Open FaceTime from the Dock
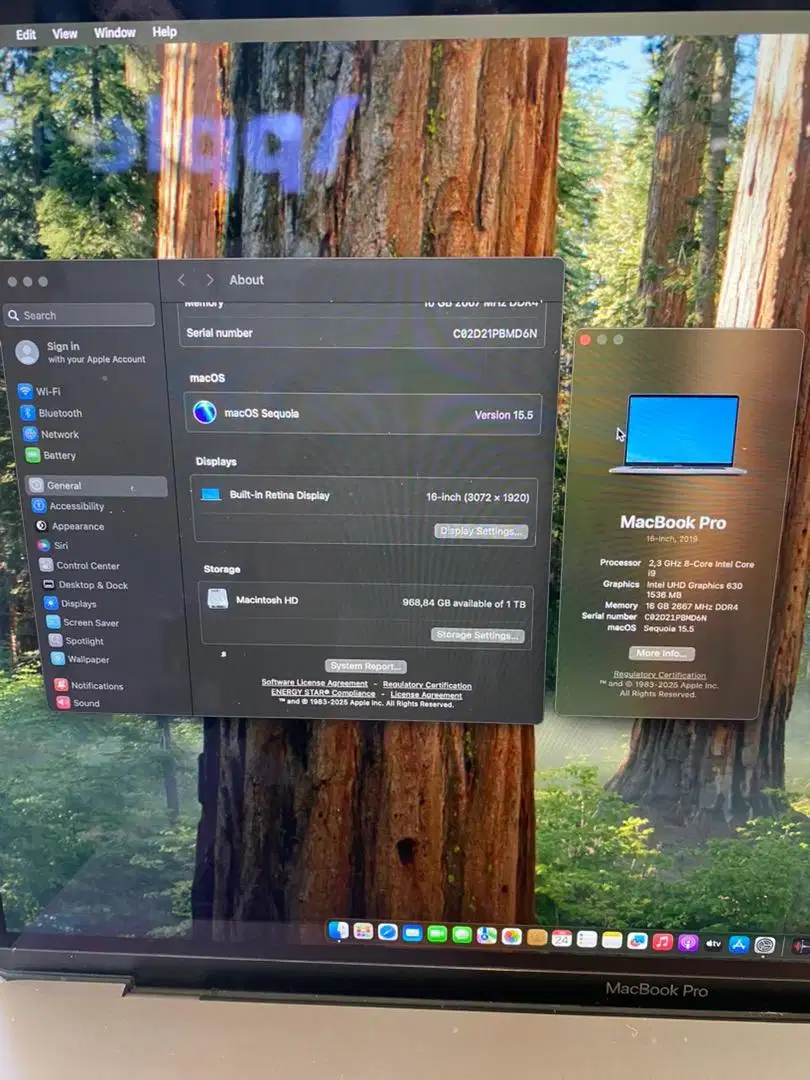Image resolution: width=810 pixels, height=1080 pixels. point(437,934)
